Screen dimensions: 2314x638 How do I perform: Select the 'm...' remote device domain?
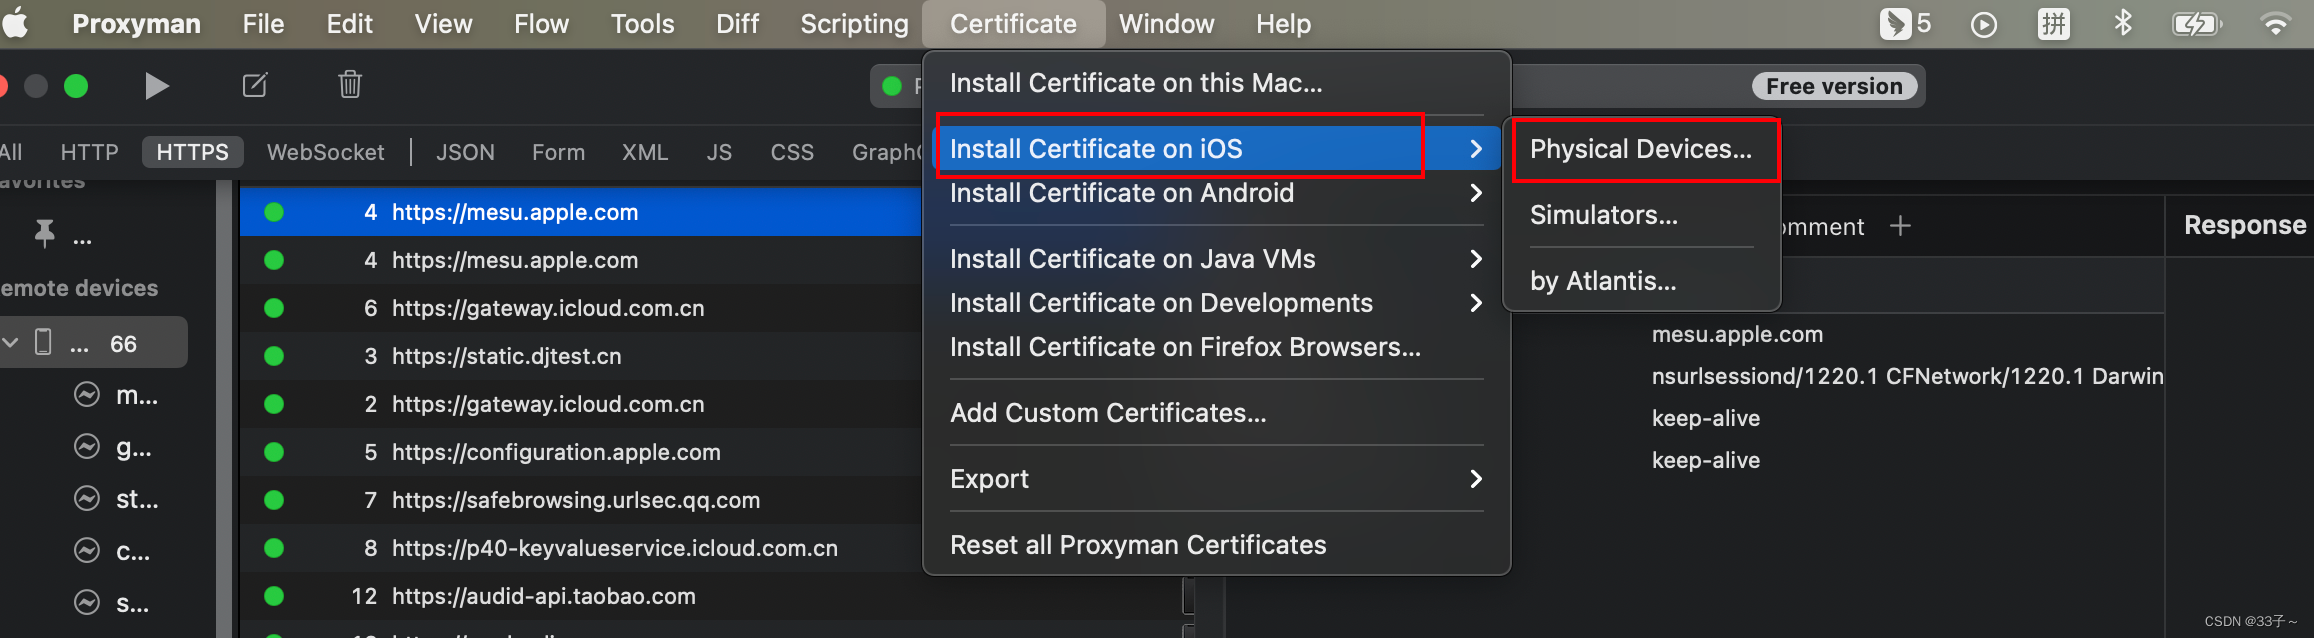136,395
